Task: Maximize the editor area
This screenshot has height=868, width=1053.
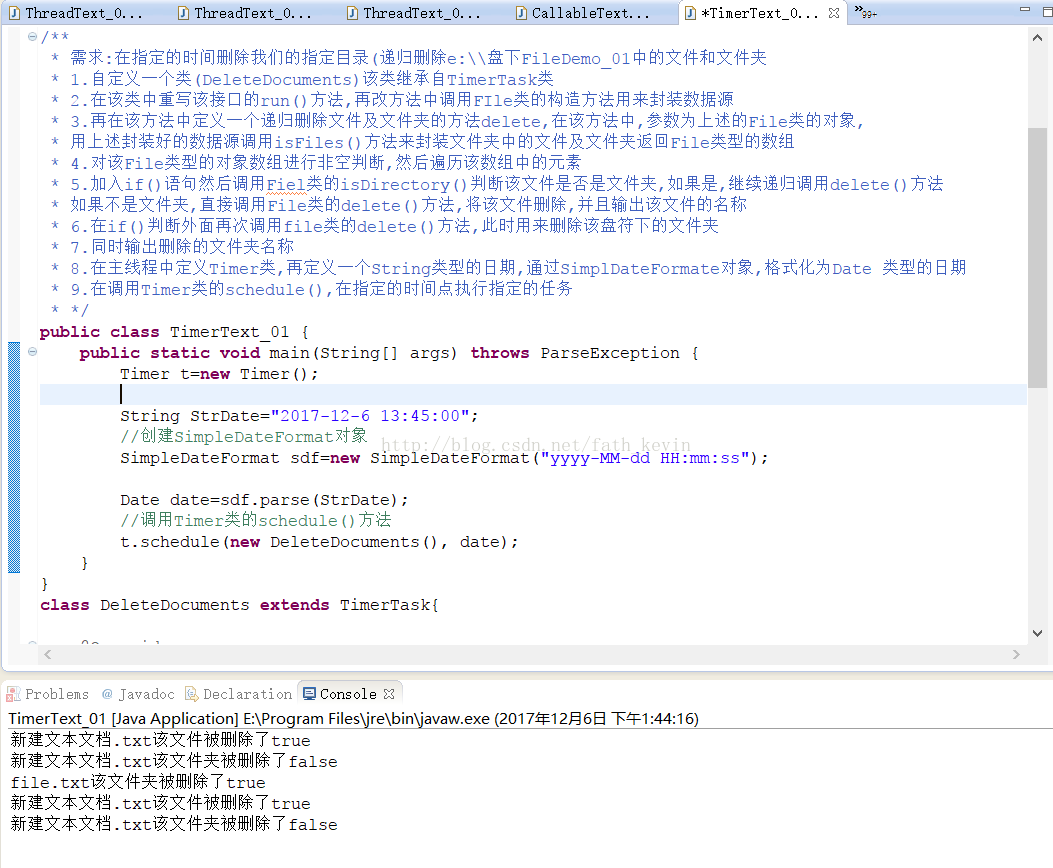Action: point(1047,11)
